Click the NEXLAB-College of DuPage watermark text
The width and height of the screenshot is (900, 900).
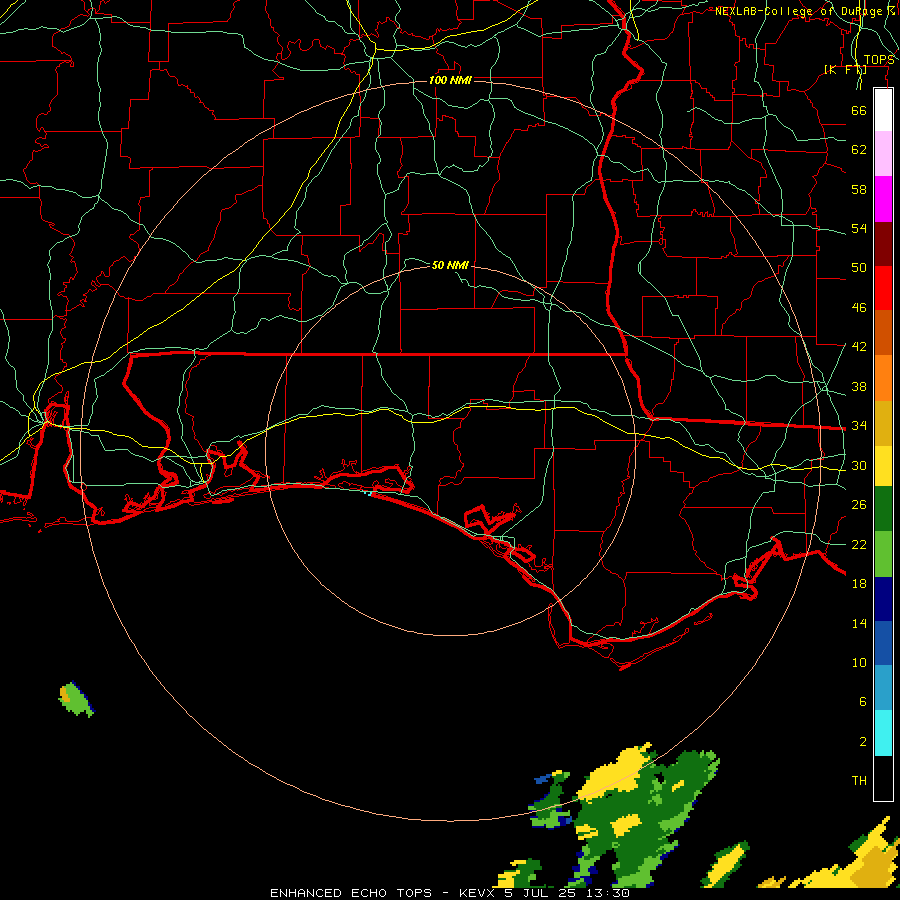pyautogui.click(x=804, y=11)
